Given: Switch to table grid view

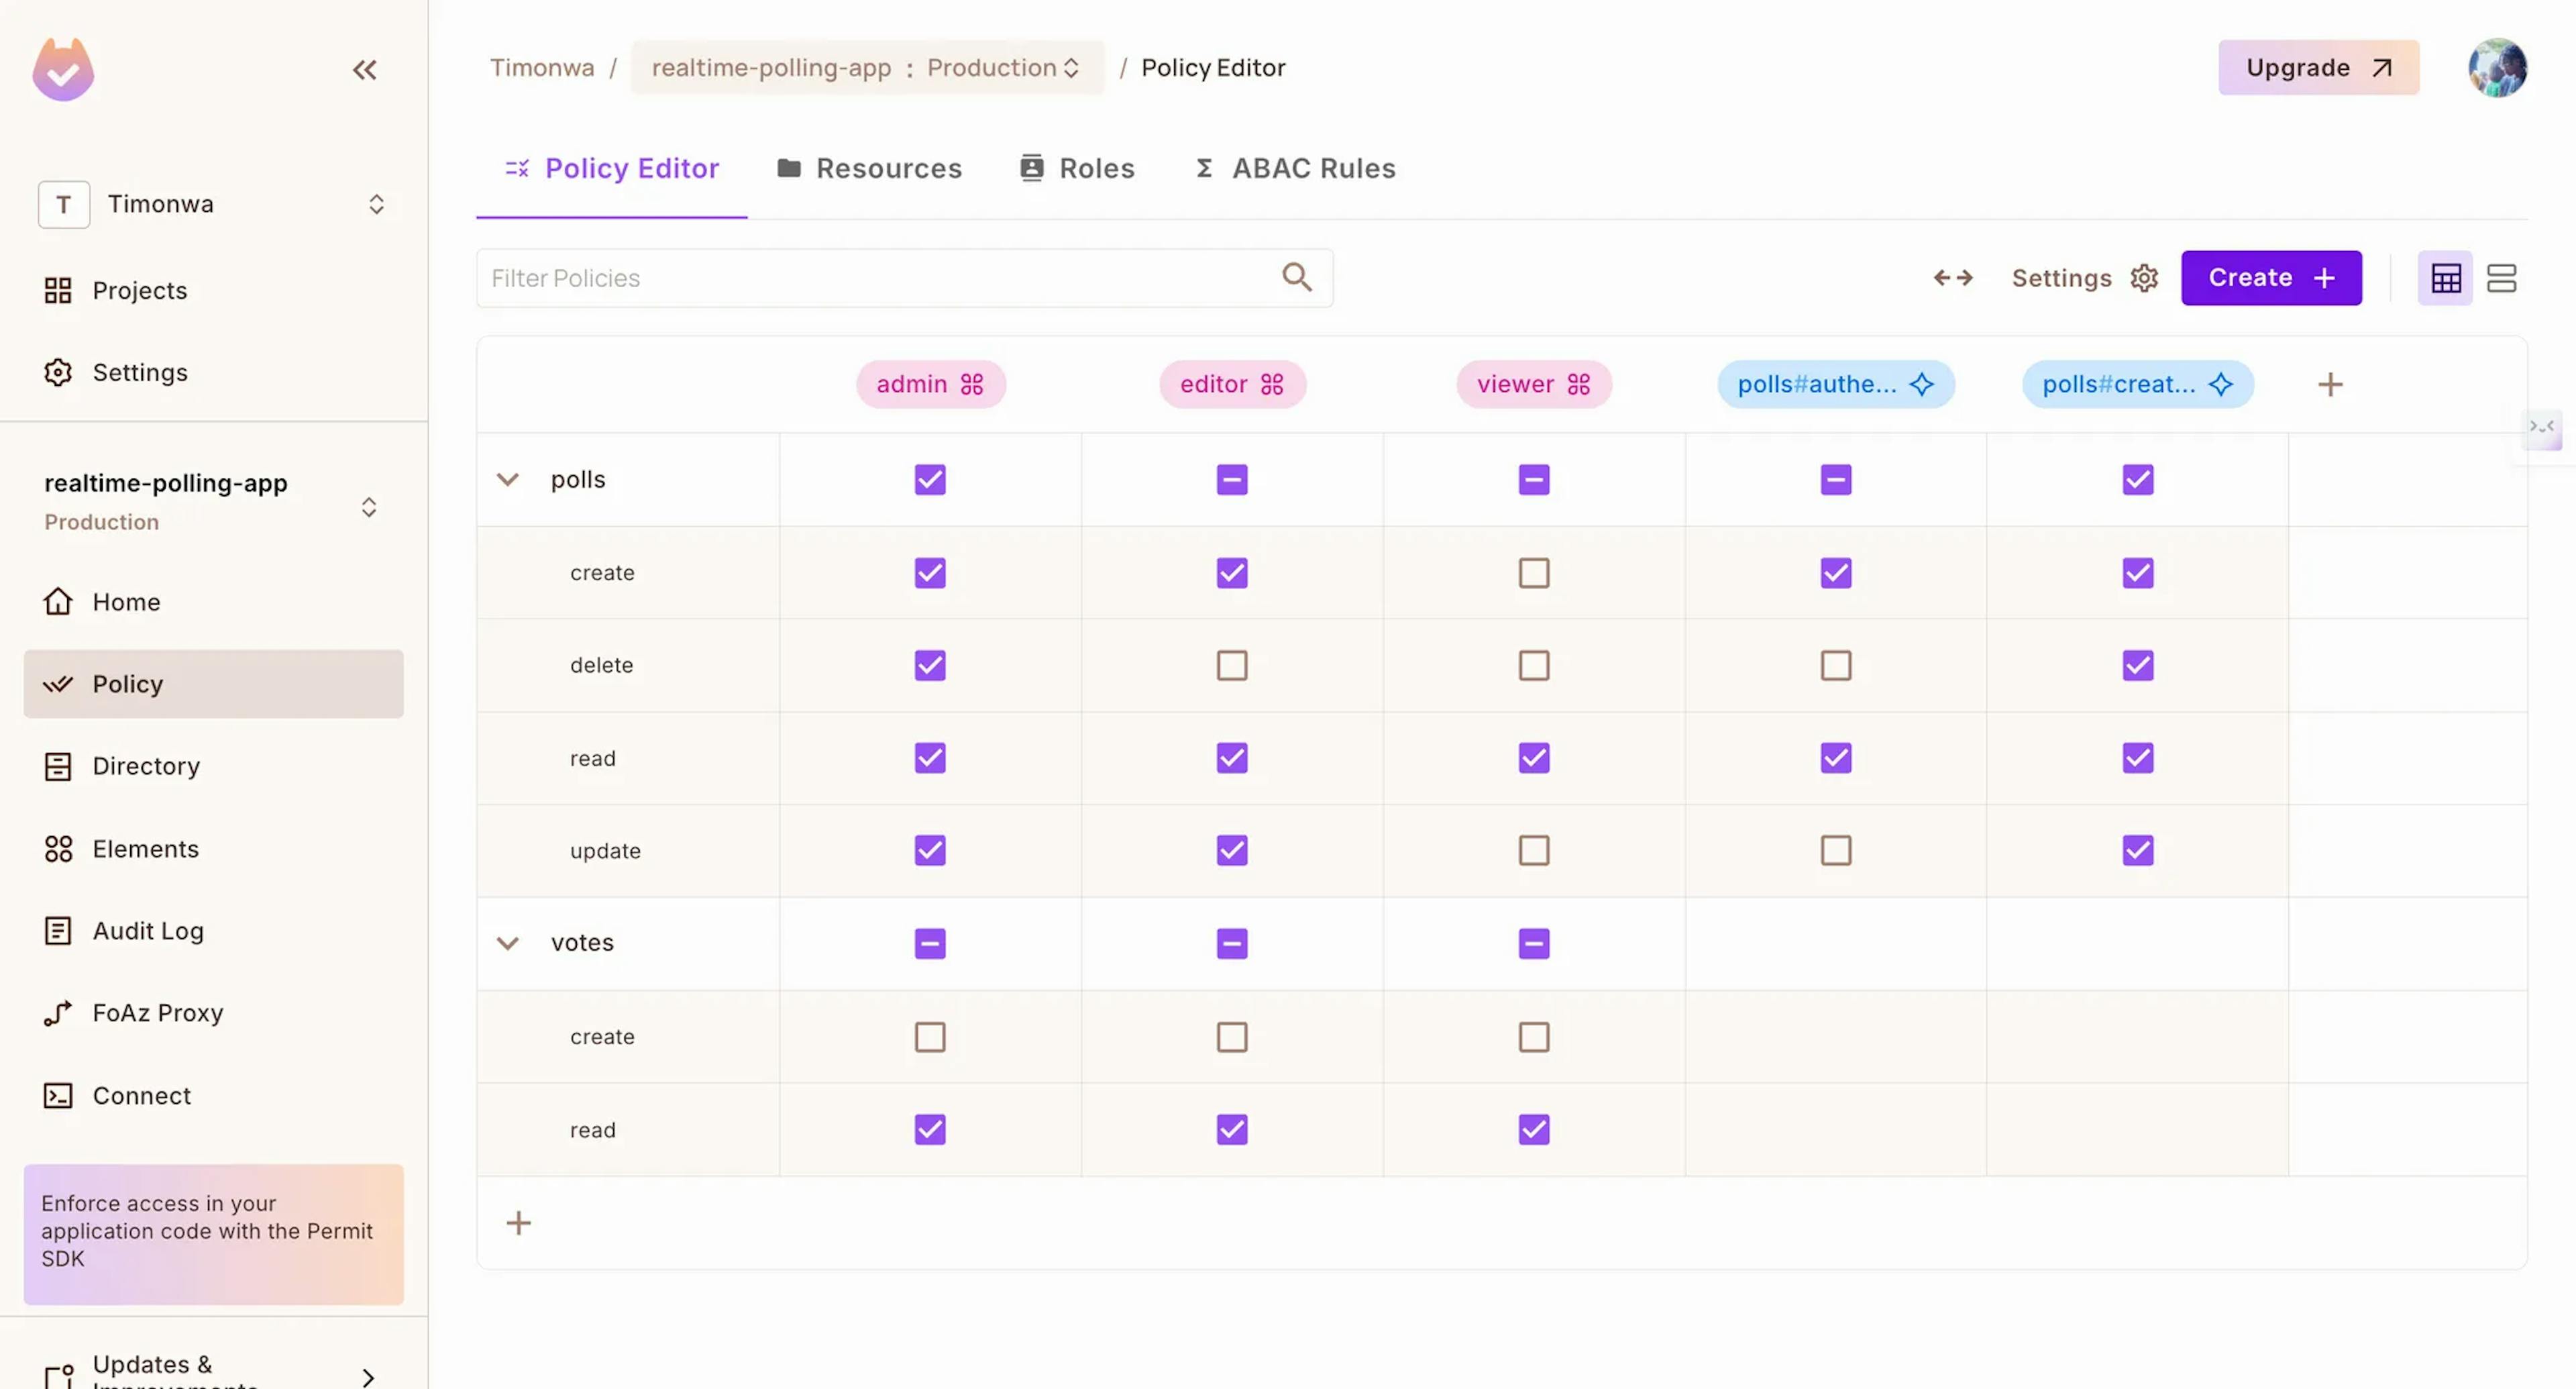Looking at the screenshot, I should pos(2445,278).
